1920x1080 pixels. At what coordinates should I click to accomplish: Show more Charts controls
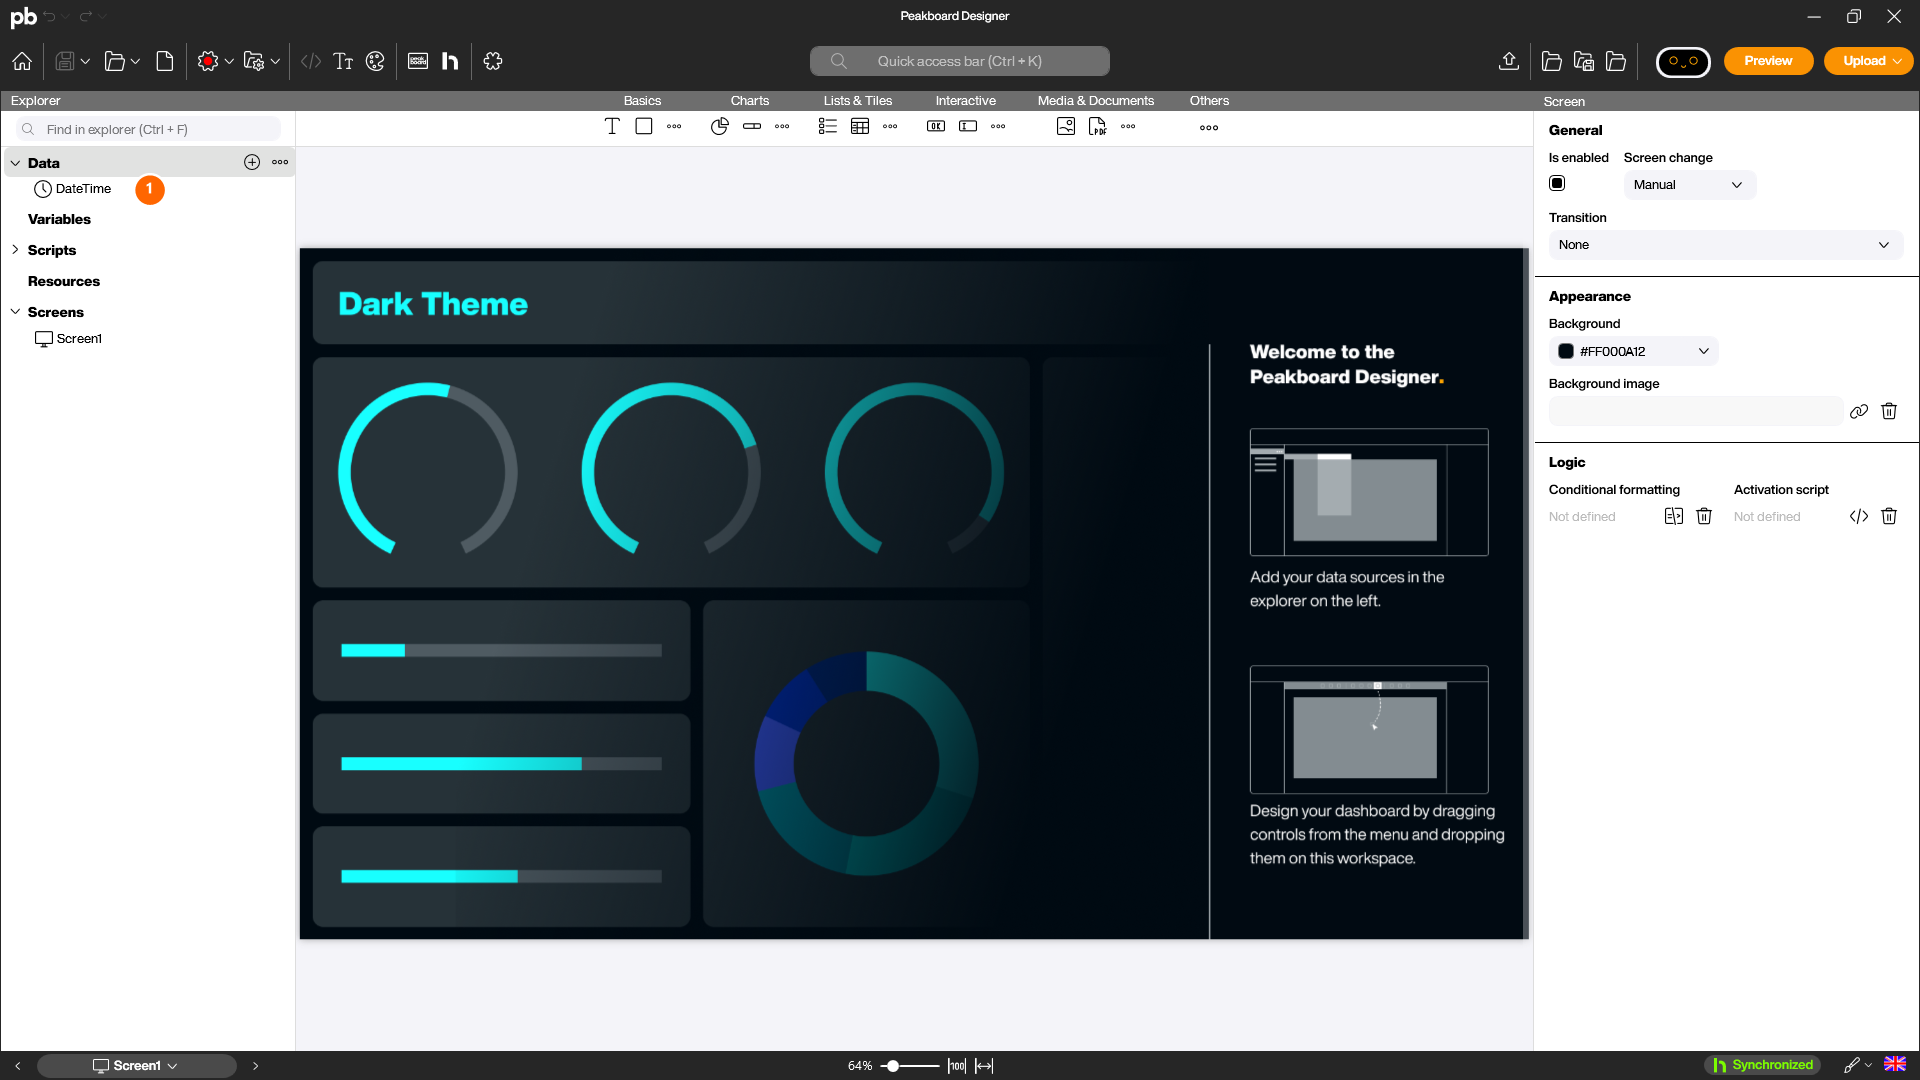coord(782,127)
